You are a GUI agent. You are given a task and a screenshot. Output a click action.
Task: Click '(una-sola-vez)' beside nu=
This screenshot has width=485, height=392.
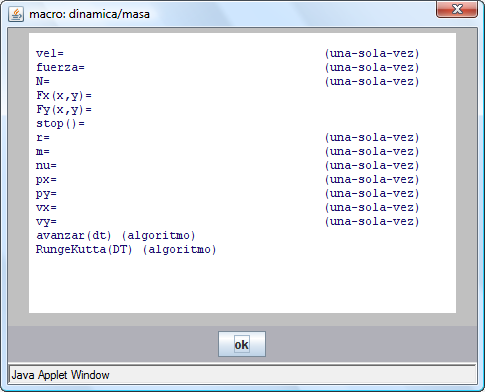pos(372,166)
